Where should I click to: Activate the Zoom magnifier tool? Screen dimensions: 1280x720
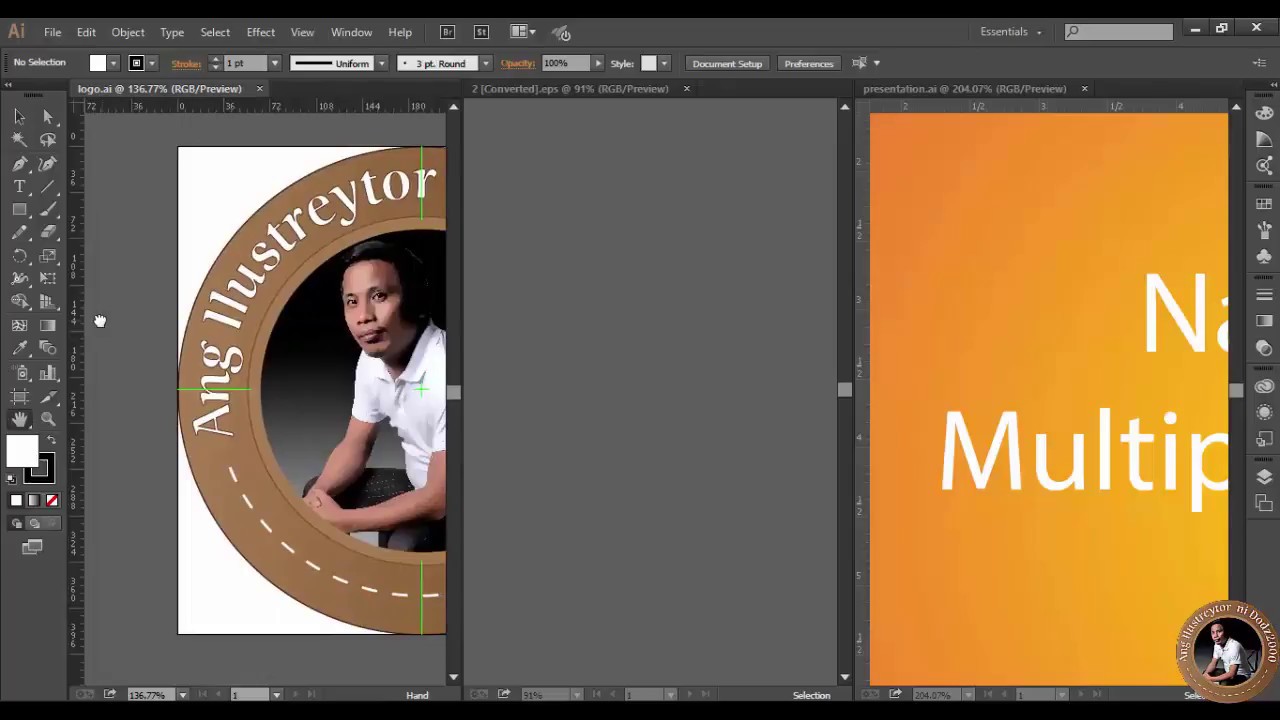pos(48,420)
